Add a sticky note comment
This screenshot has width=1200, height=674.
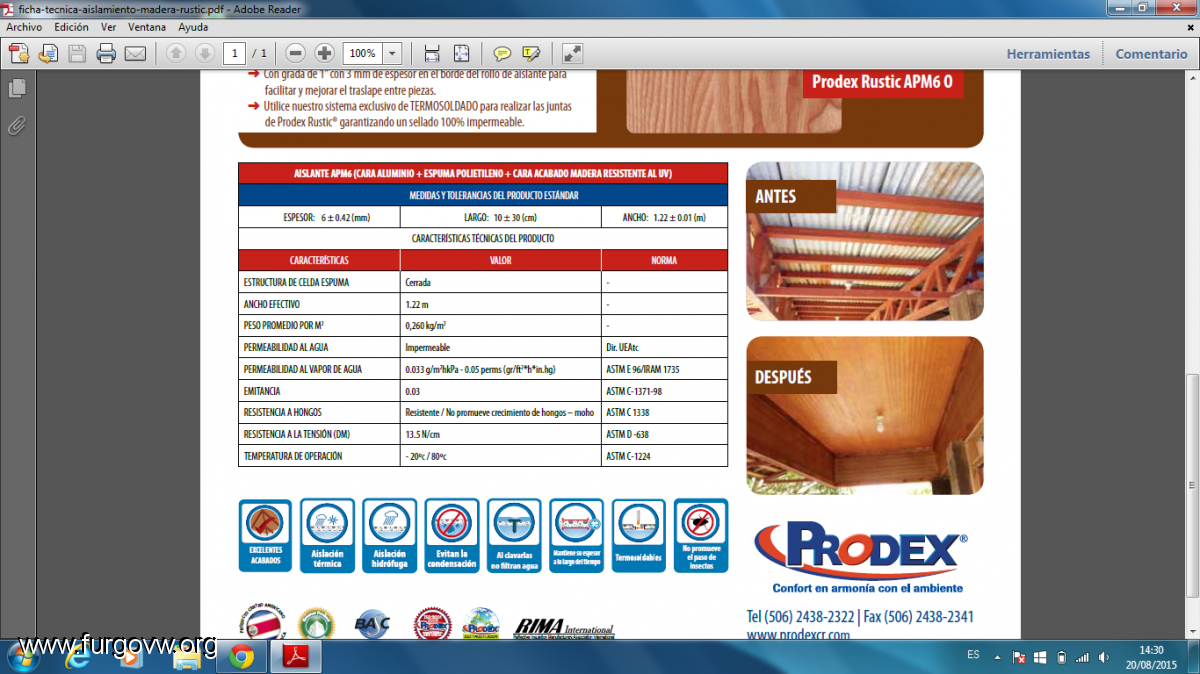click(502, 54)
